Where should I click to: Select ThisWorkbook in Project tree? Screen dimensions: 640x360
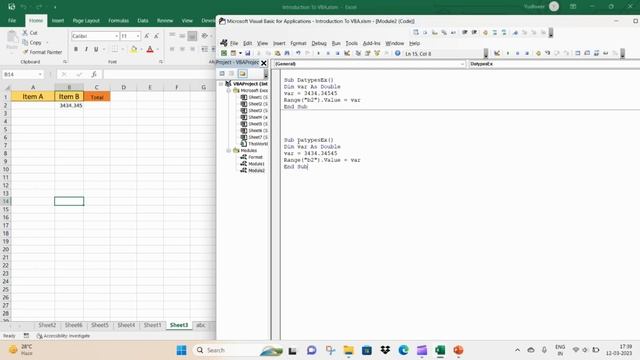pos(254,144)
